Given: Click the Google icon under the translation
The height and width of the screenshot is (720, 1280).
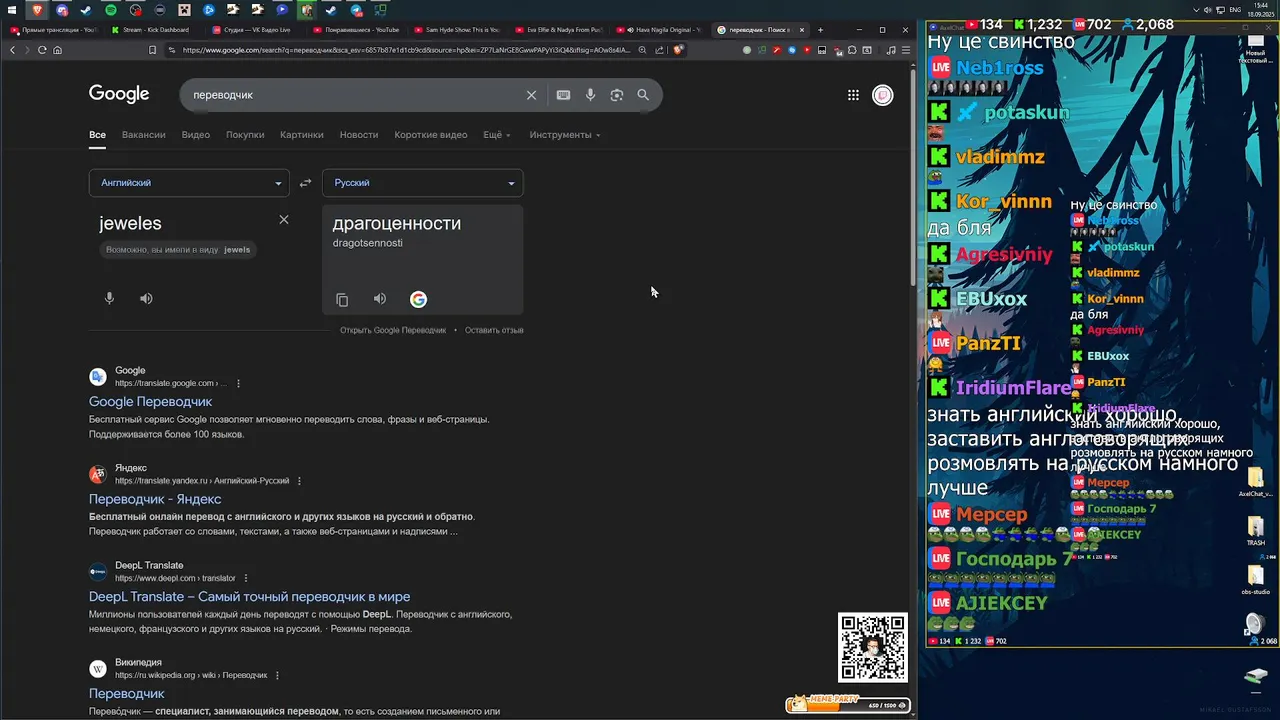Looking at the screenshot, I should (418, 299).
